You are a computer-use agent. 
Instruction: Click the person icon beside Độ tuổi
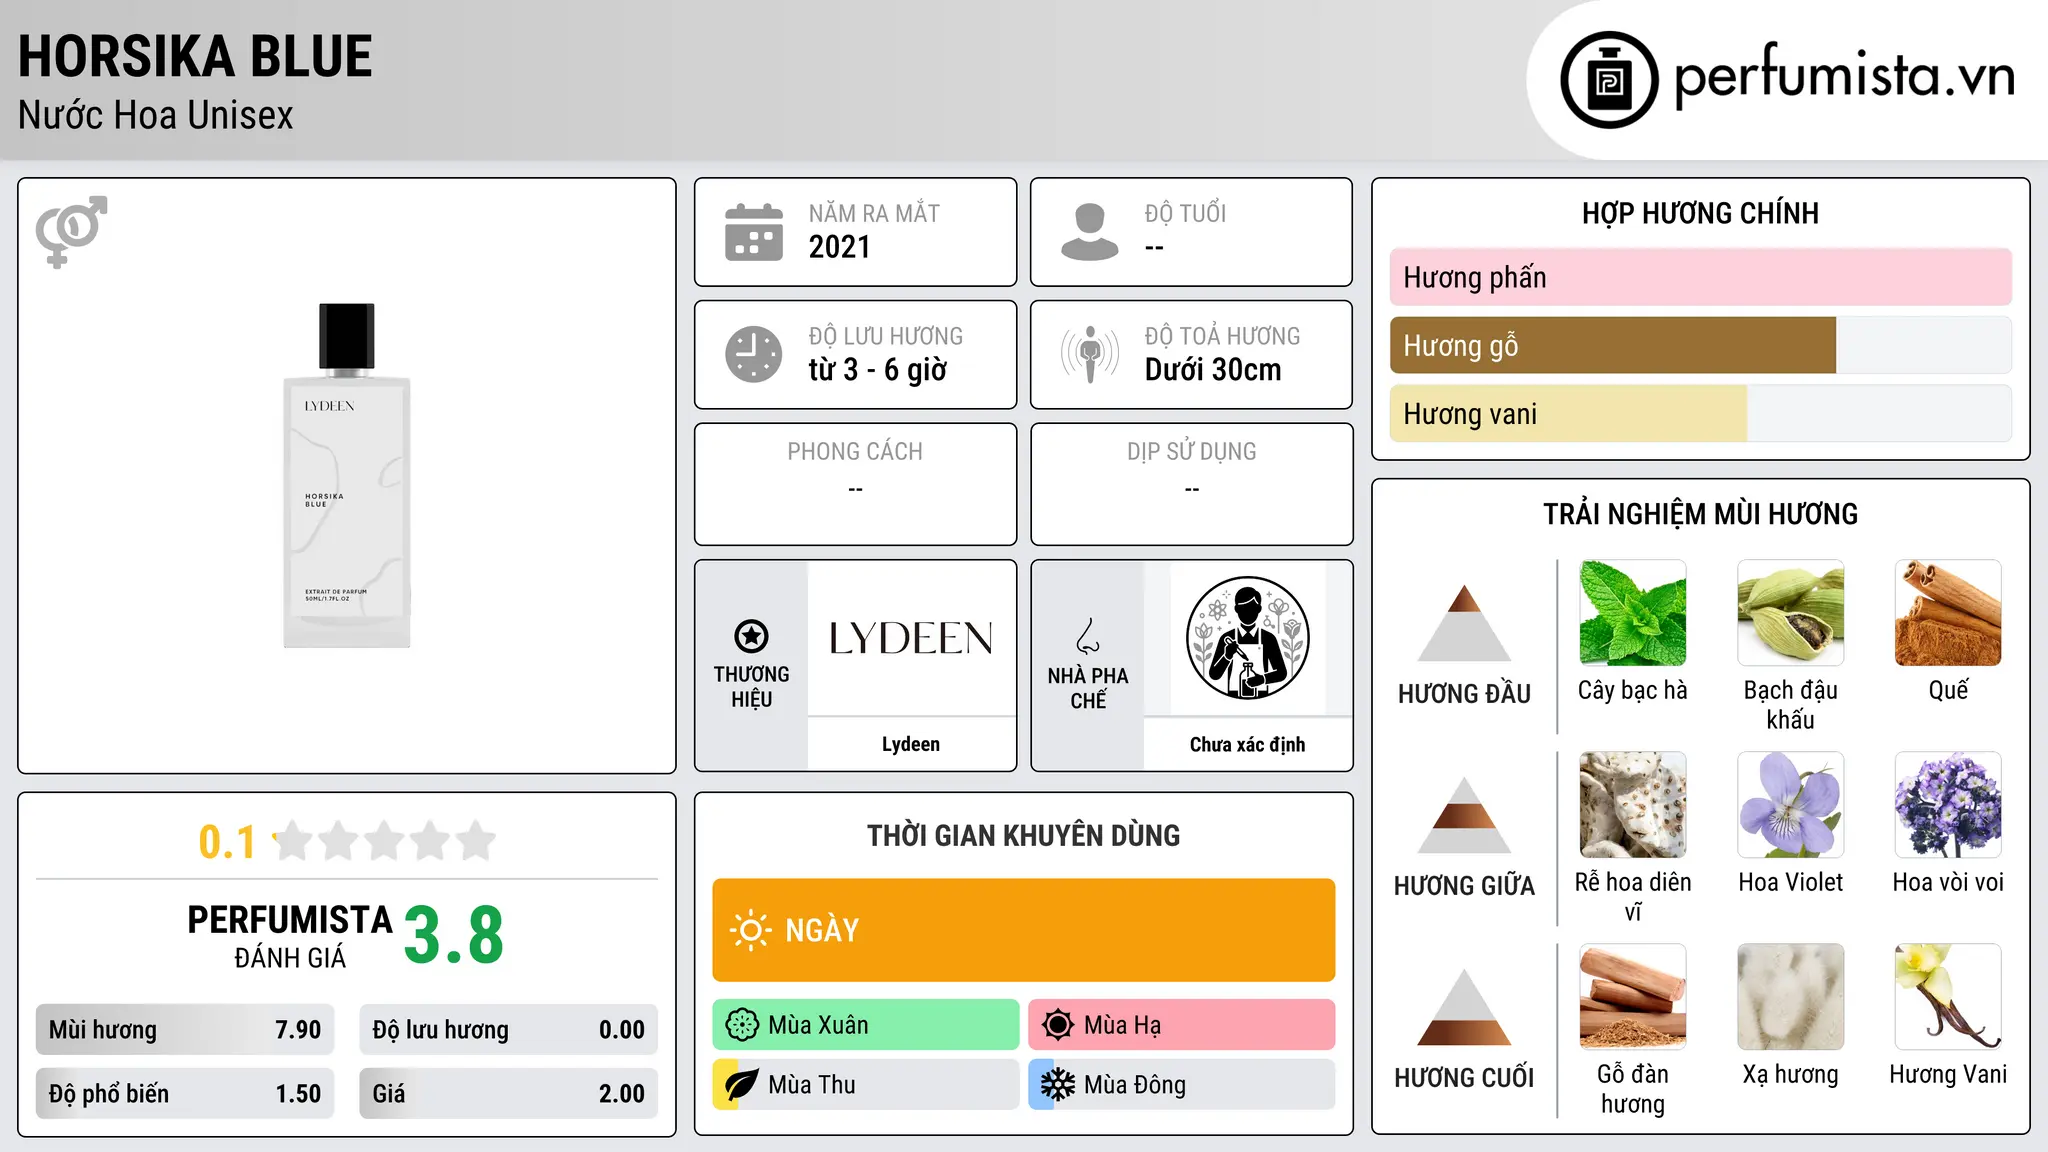1090,232
